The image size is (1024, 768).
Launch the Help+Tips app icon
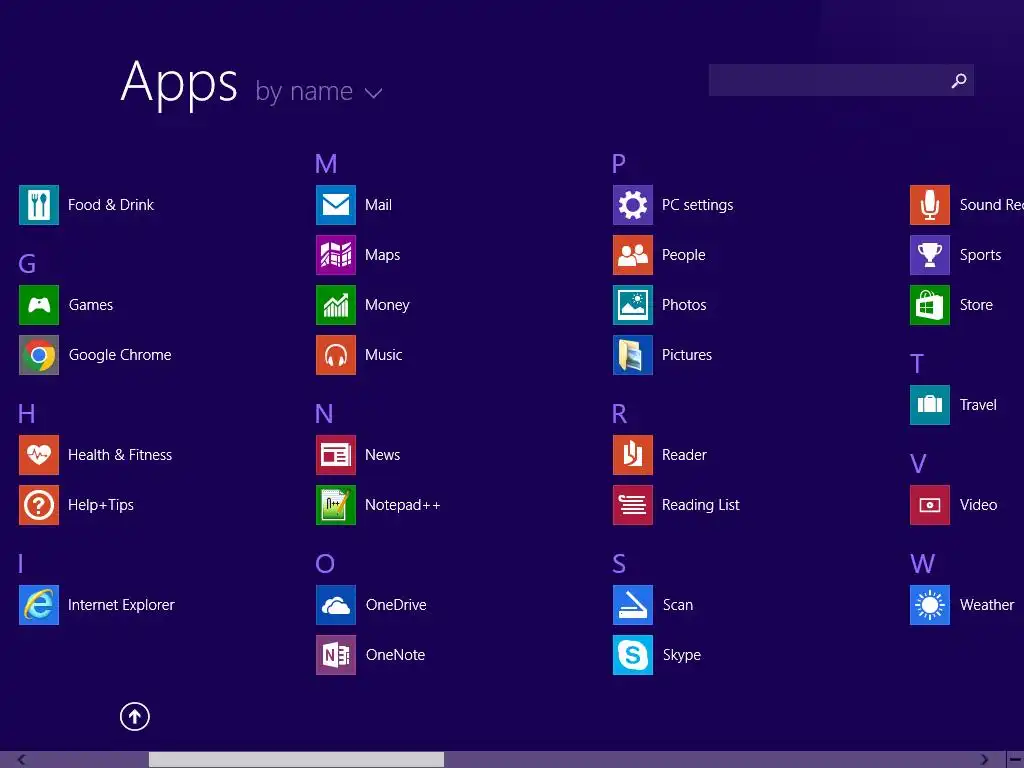[x=39, y=505]
